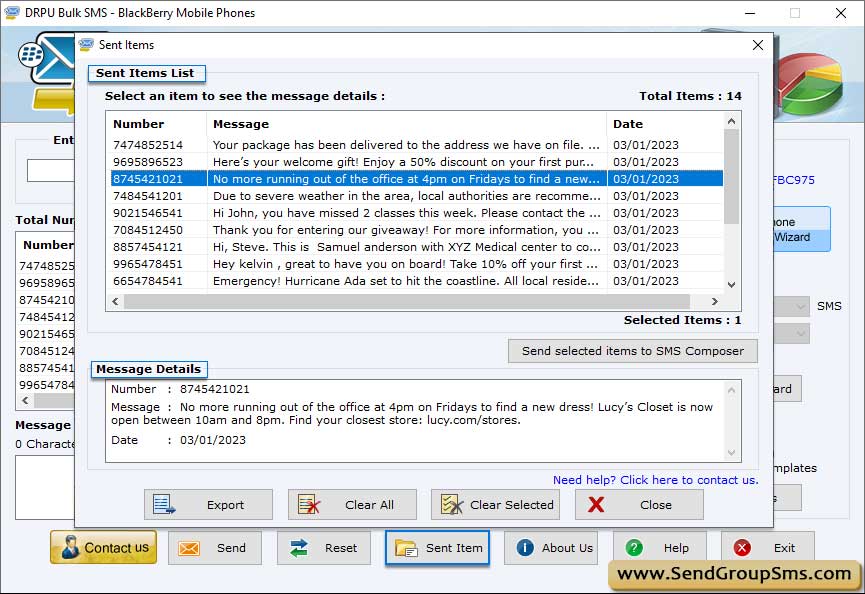Click the Close button in dialog
This screenshot has width=865, height=594.
639,504
